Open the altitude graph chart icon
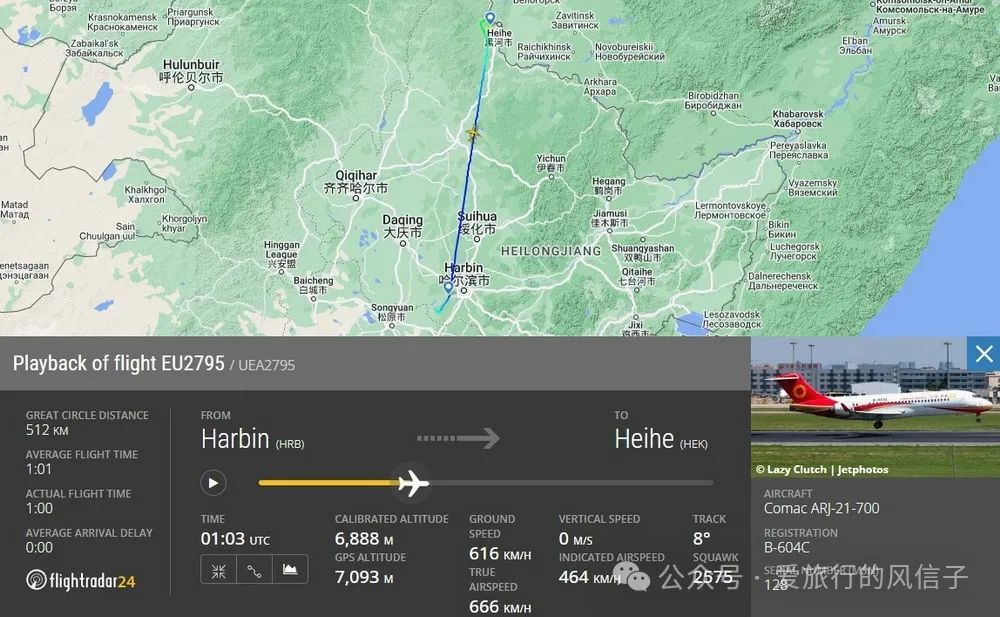Screen dimensions: 1000x617 pos(290,570)
